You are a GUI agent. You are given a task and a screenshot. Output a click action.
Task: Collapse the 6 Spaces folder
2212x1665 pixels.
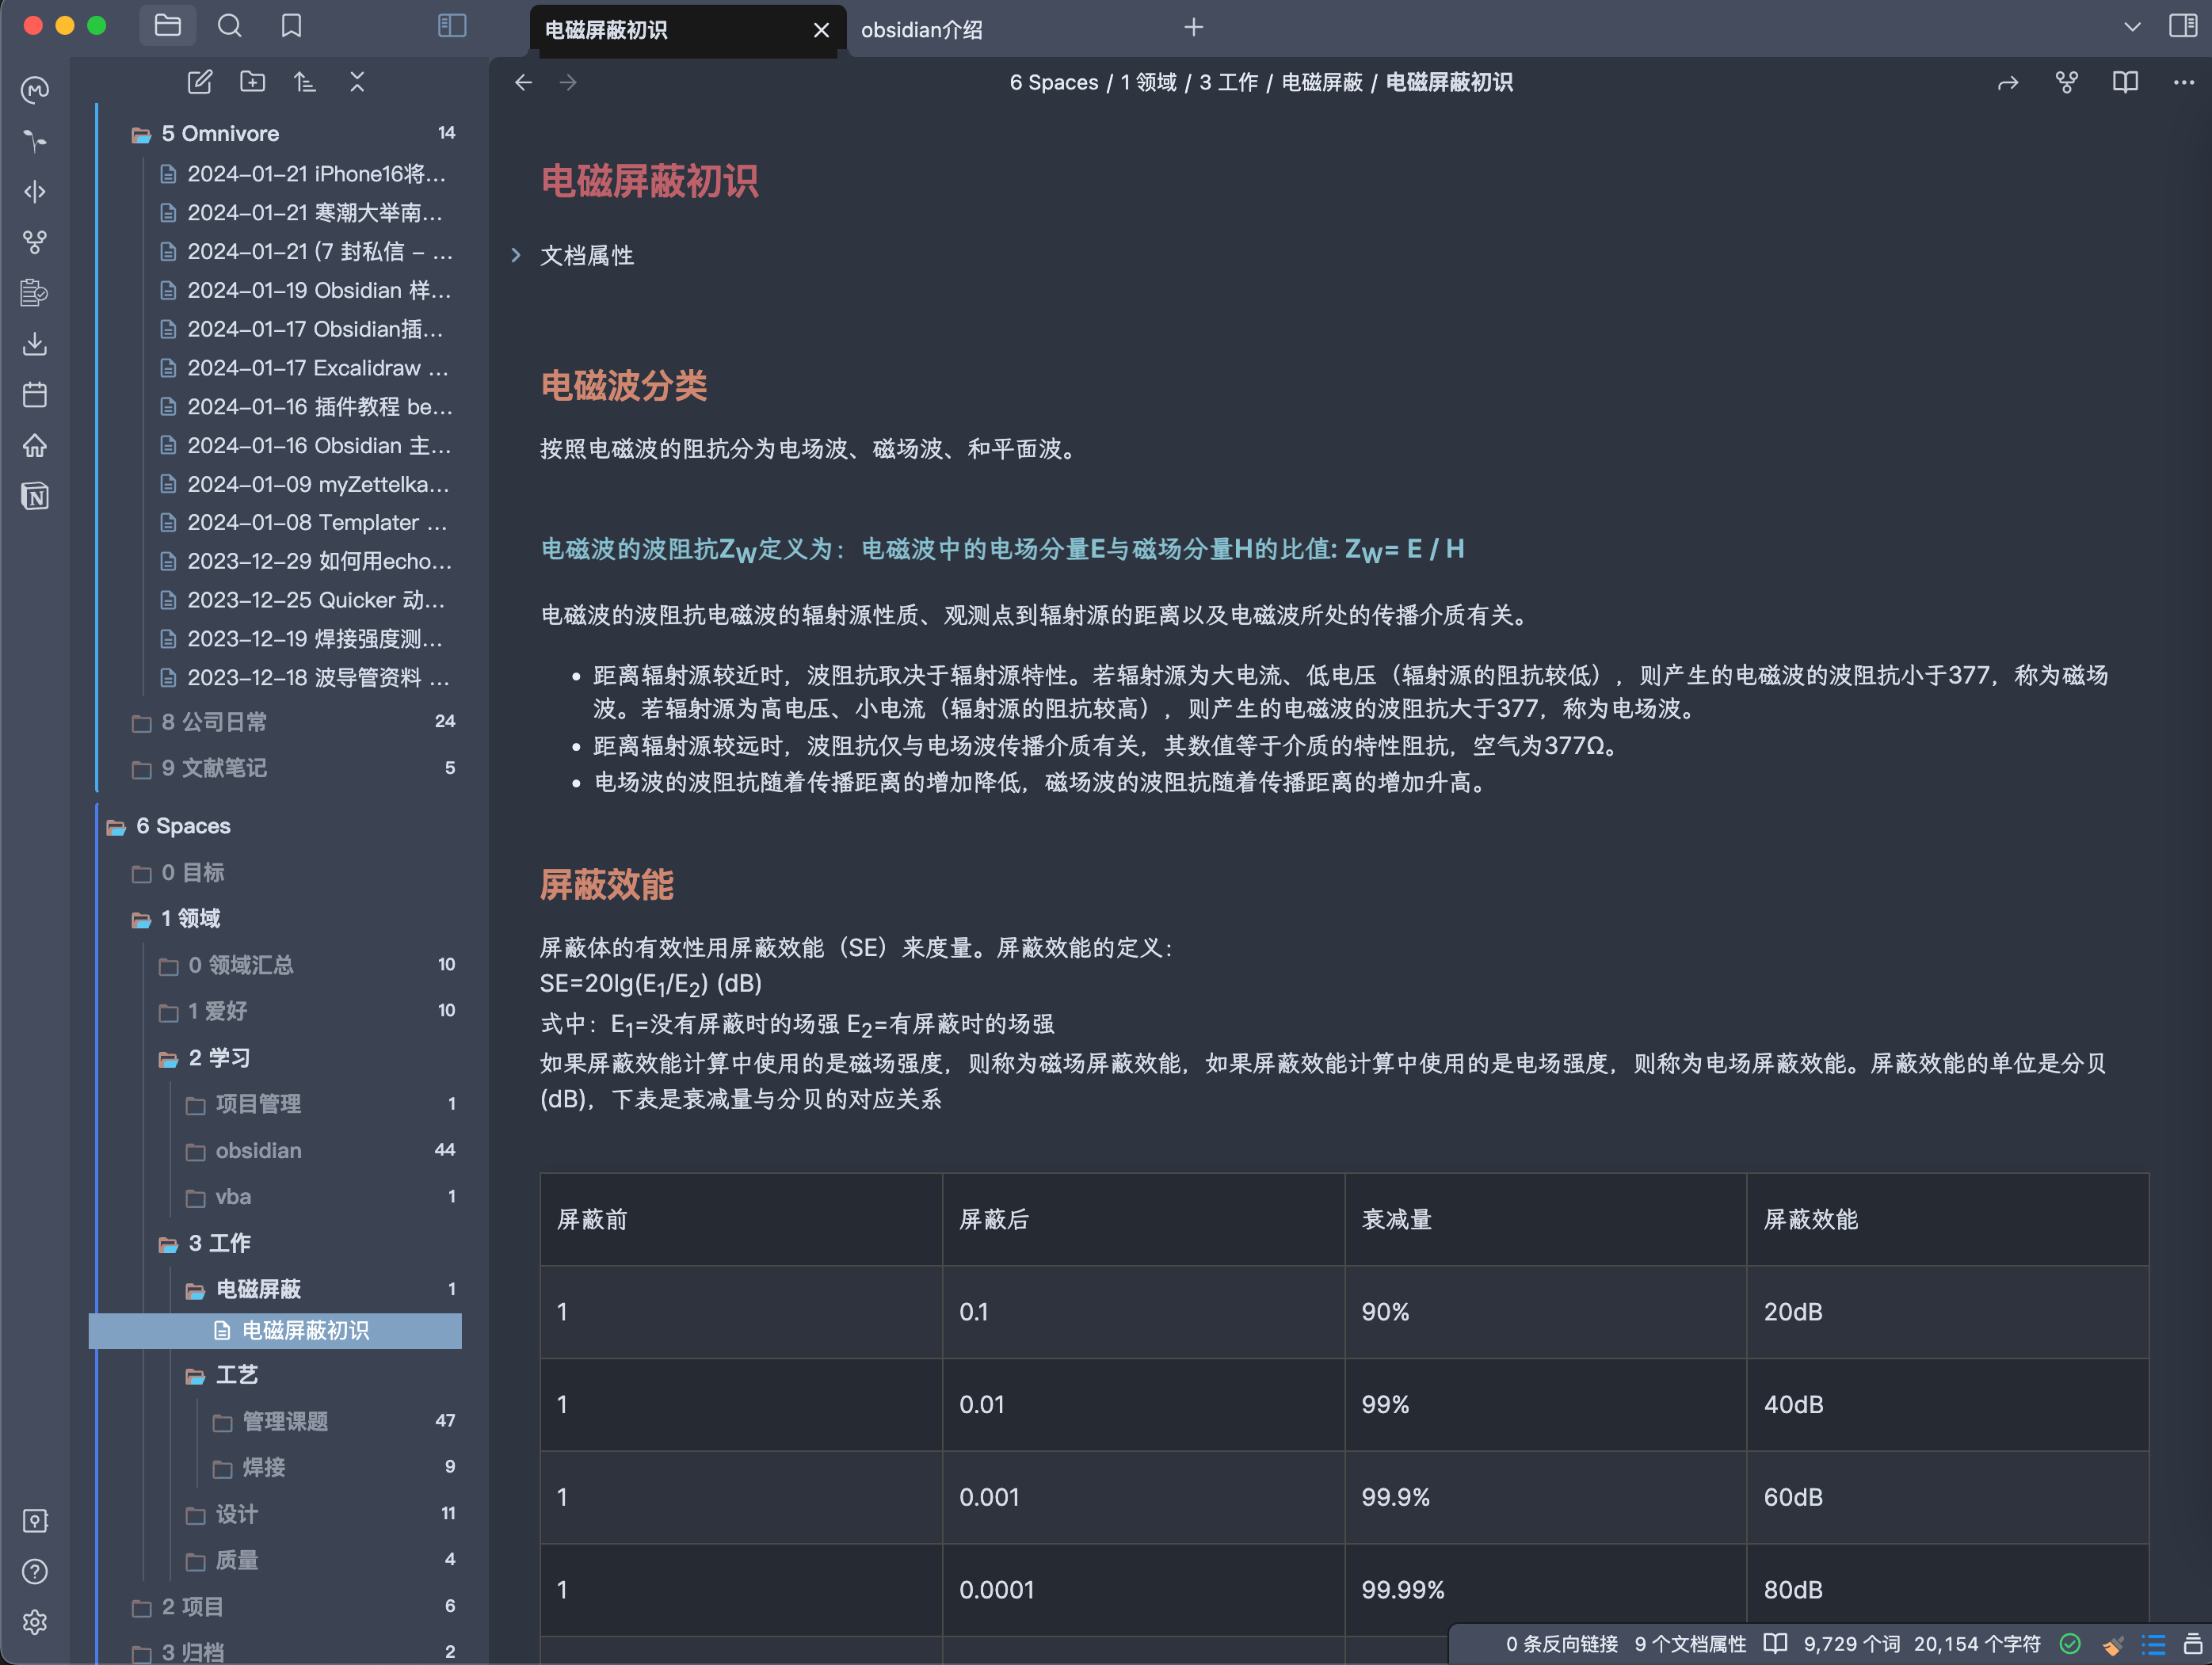(x=280, y=826)
